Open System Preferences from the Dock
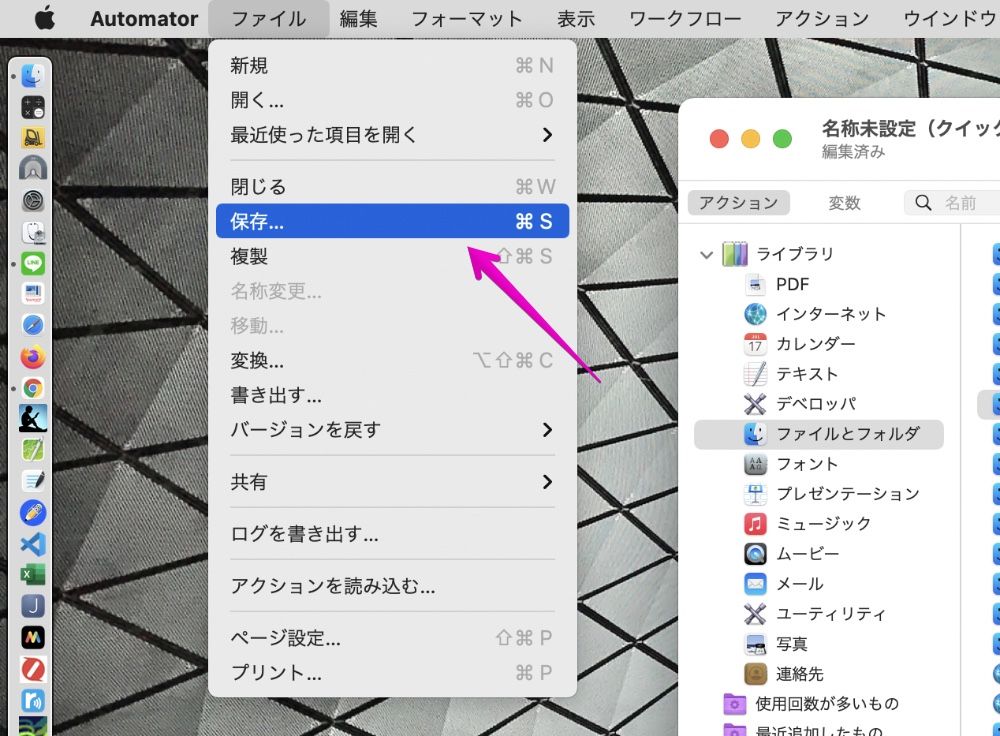The width and height of the screenshot is (1000, 736). (x=33, y=201)
